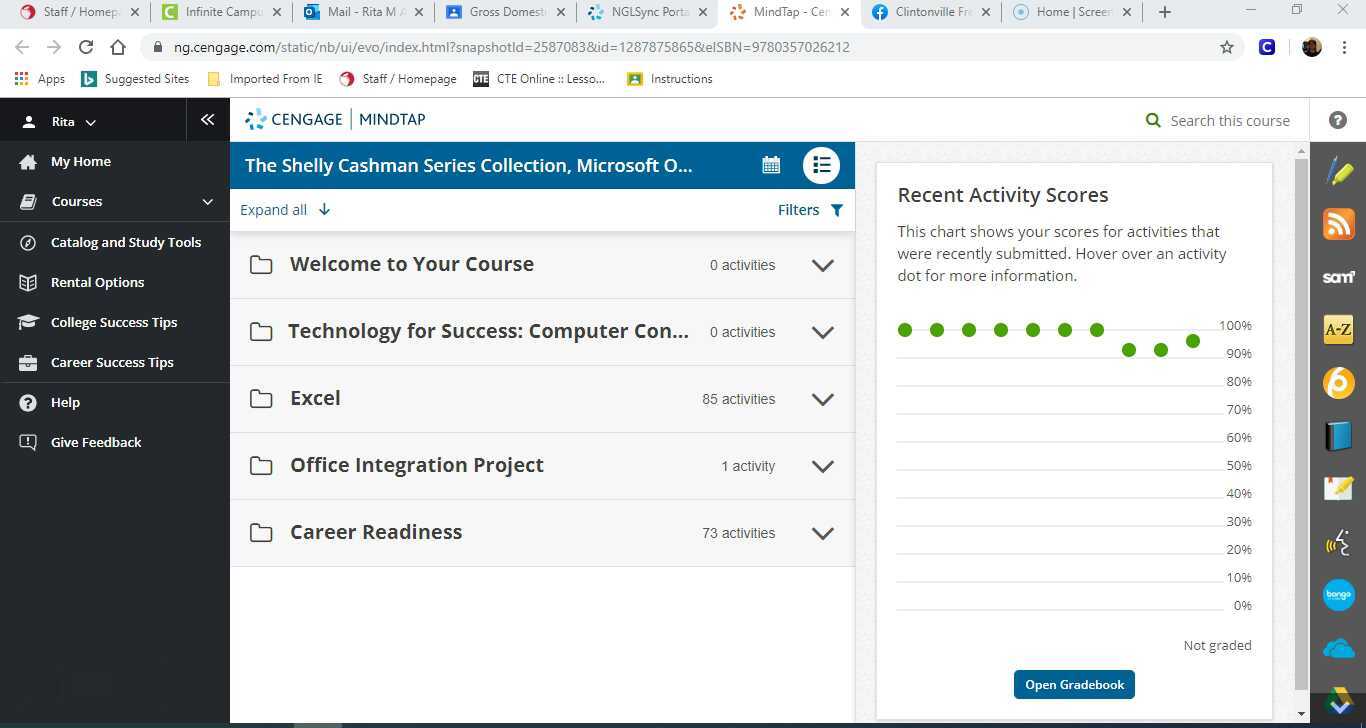Open the Filters panel

pos(808,209)
